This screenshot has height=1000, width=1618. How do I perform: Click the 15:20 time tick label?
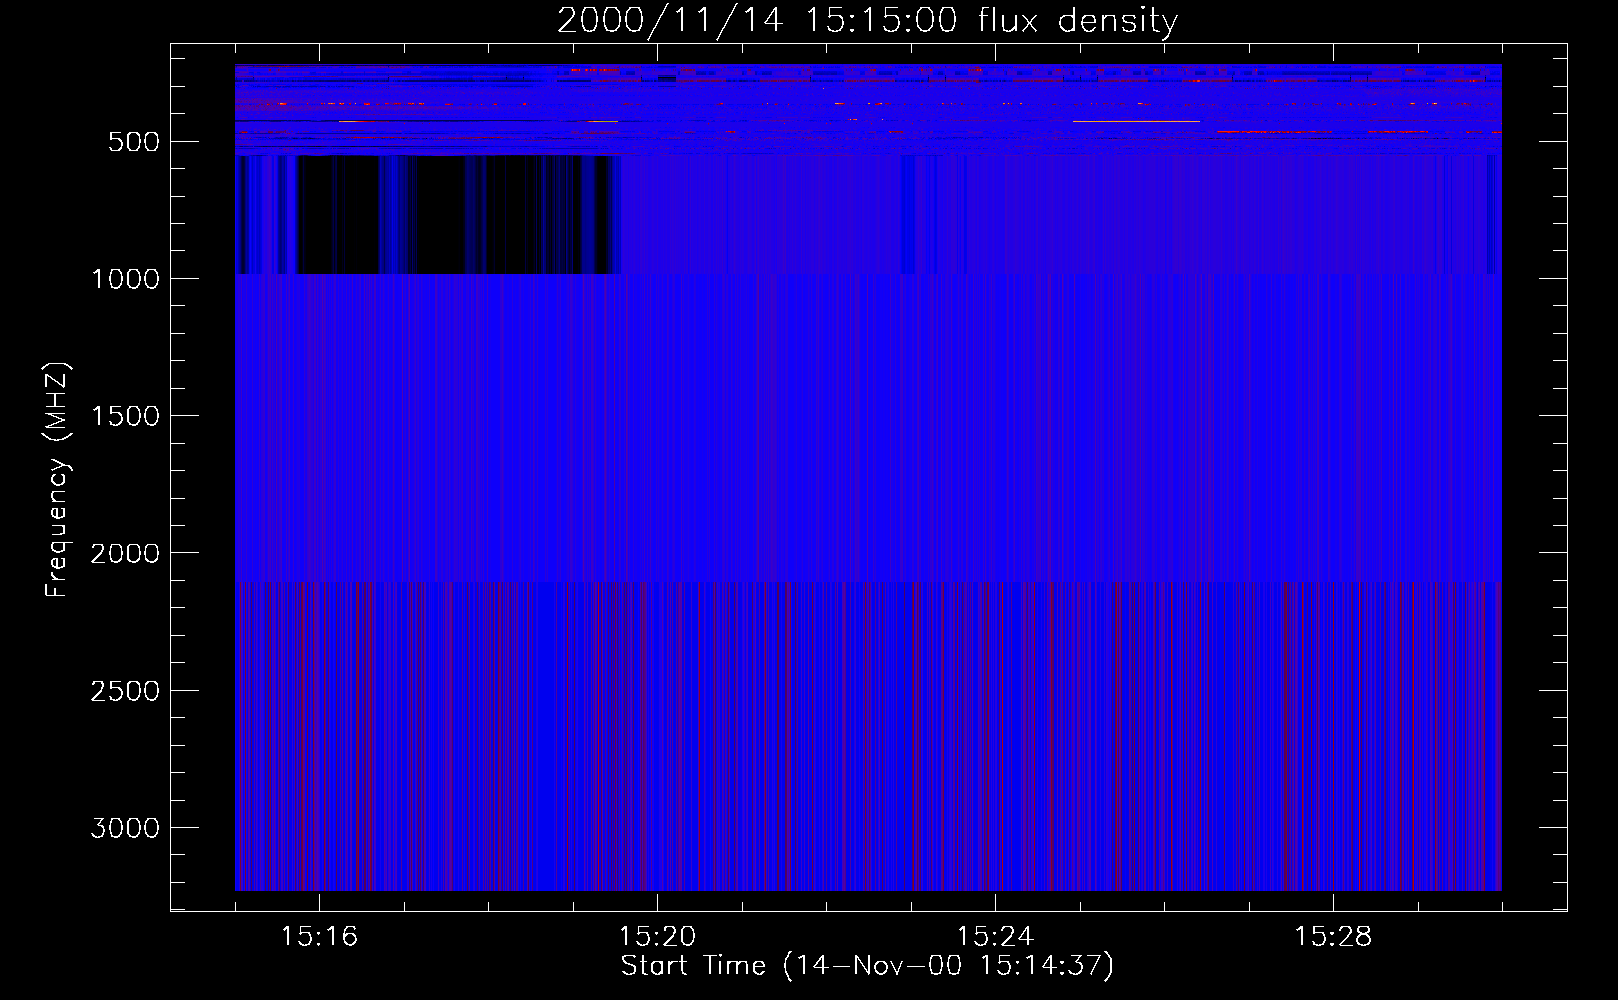click(x=657, y=937)
